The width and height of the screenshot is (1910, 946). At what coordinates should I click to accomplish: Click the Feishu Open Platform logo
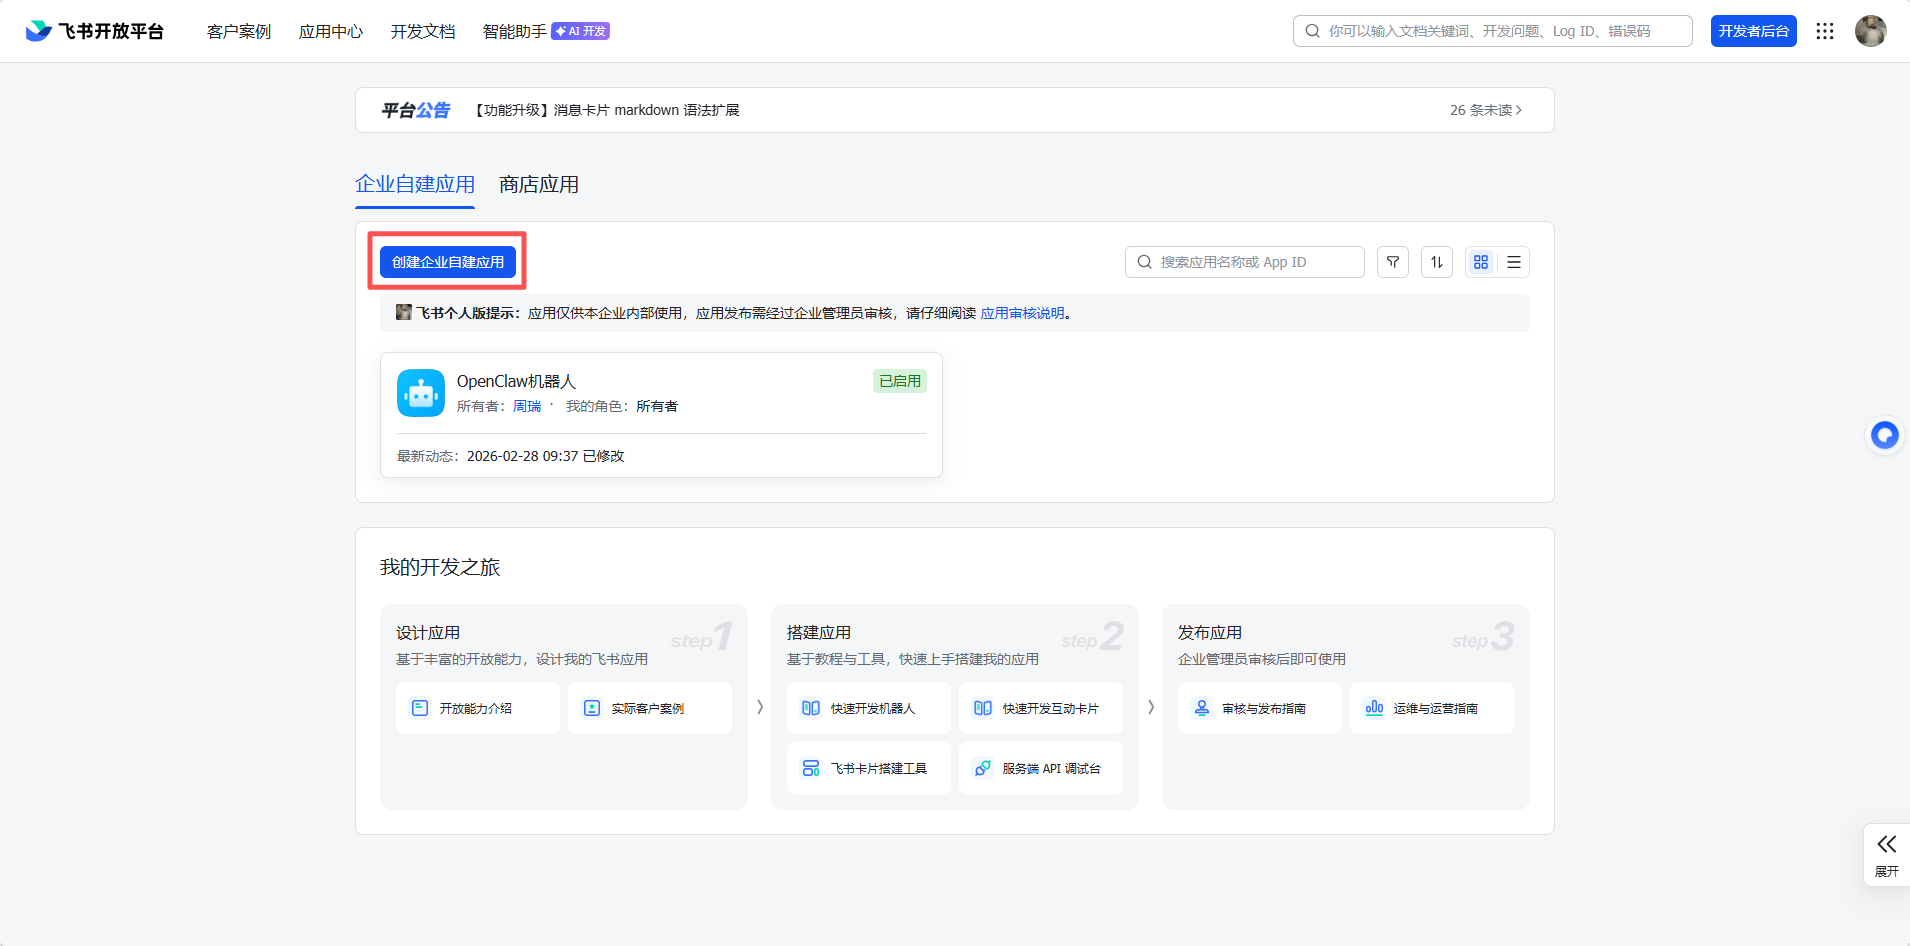95,31
